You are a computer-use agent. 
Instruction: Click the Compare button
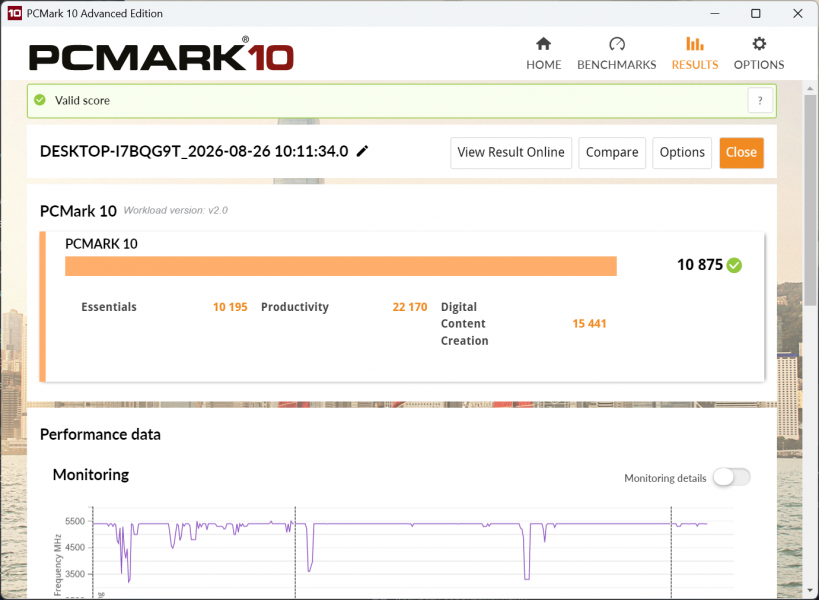click(x=612, y=152)
